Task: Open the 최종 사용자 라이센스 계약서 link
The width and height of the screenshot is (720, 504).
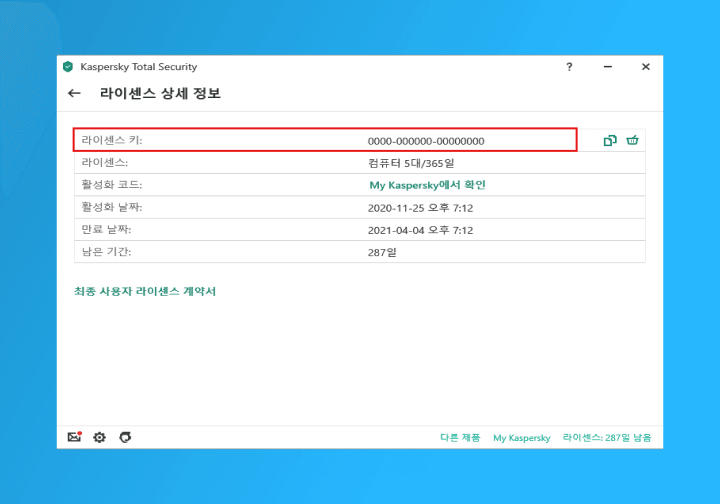Action: [145, 291]
